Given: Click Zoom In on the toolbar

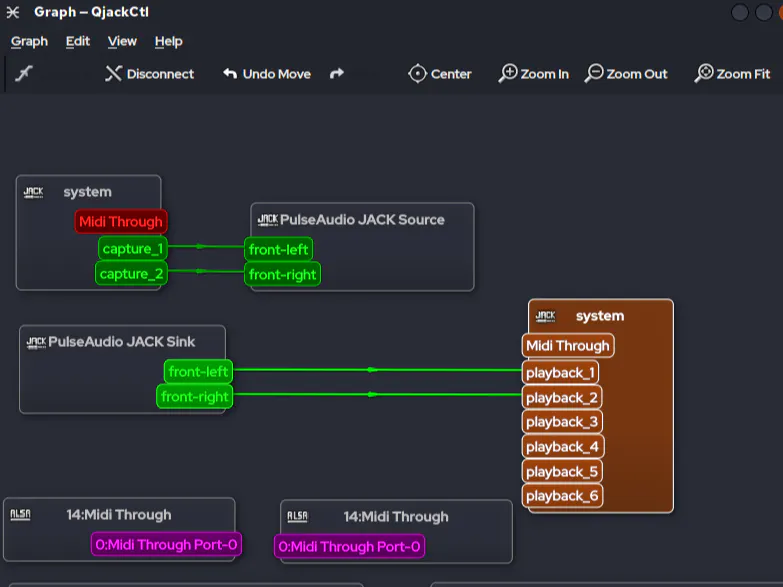Looking at the screenshot, I should [x=534, y=74].
